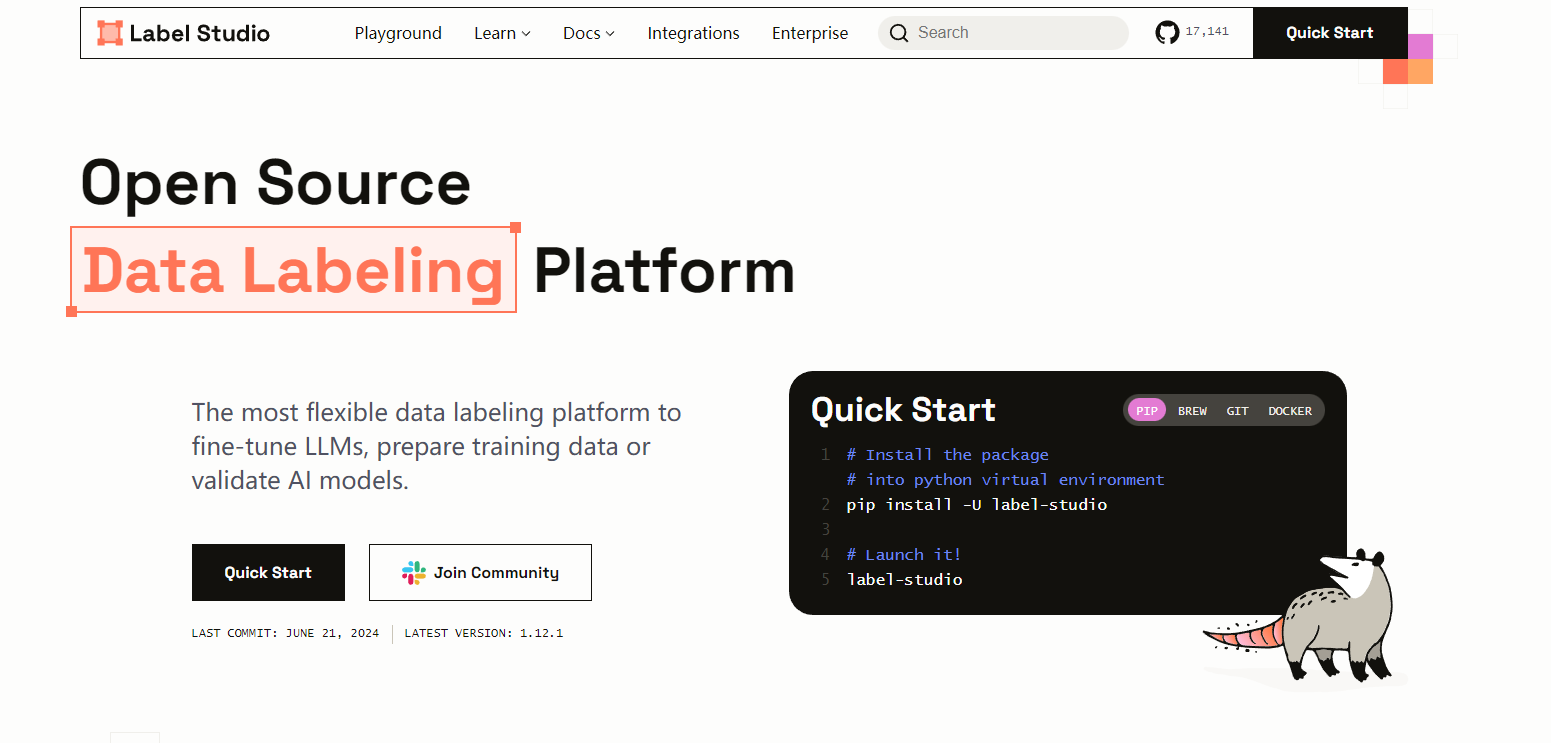The height and width of the screenshot is (743, 1551).
Task: Switch to the BREW install tab
Action: pos(1192,411)
